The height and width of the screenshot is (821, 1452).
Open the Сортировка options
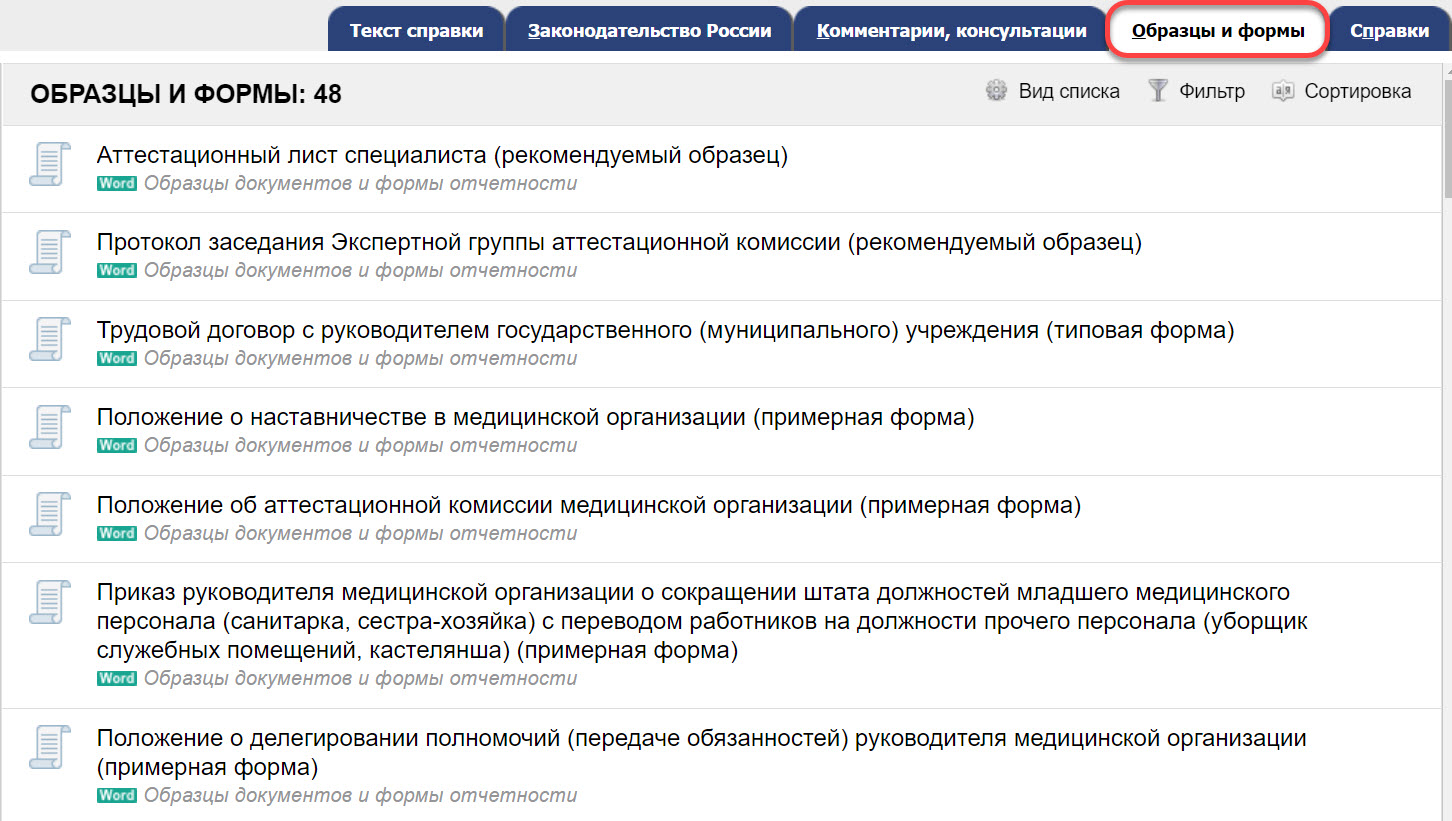pyautogui.click(x=1342, y=91)
